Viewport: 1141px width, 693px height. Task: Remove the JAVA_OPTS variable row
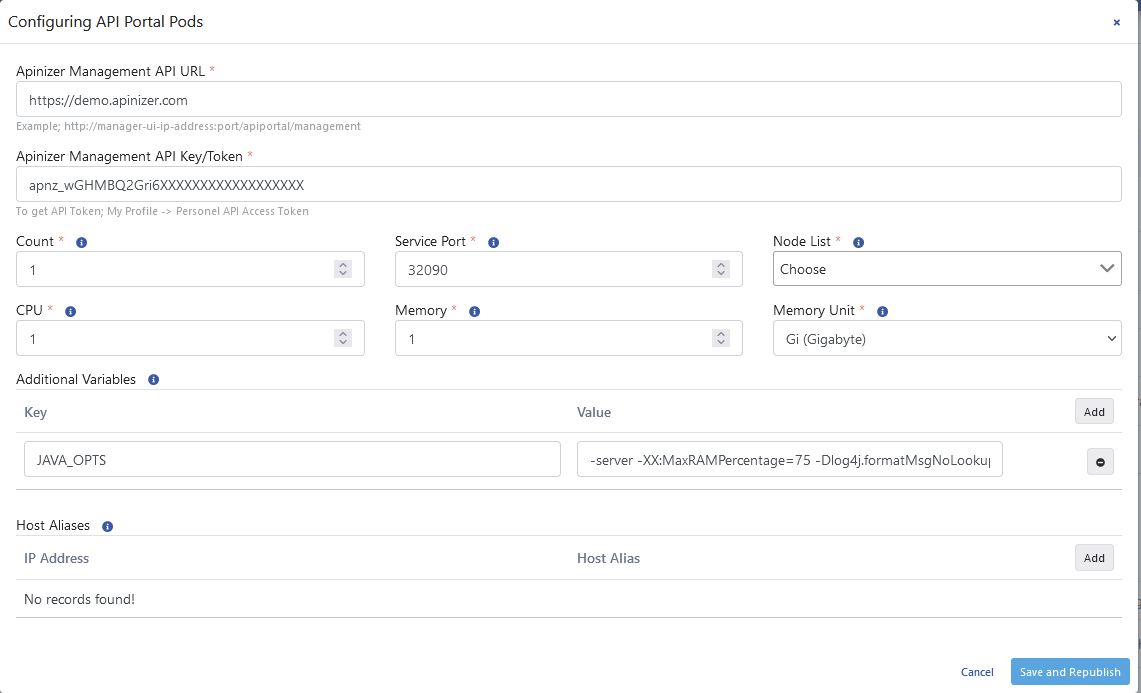coord(1100,461)
